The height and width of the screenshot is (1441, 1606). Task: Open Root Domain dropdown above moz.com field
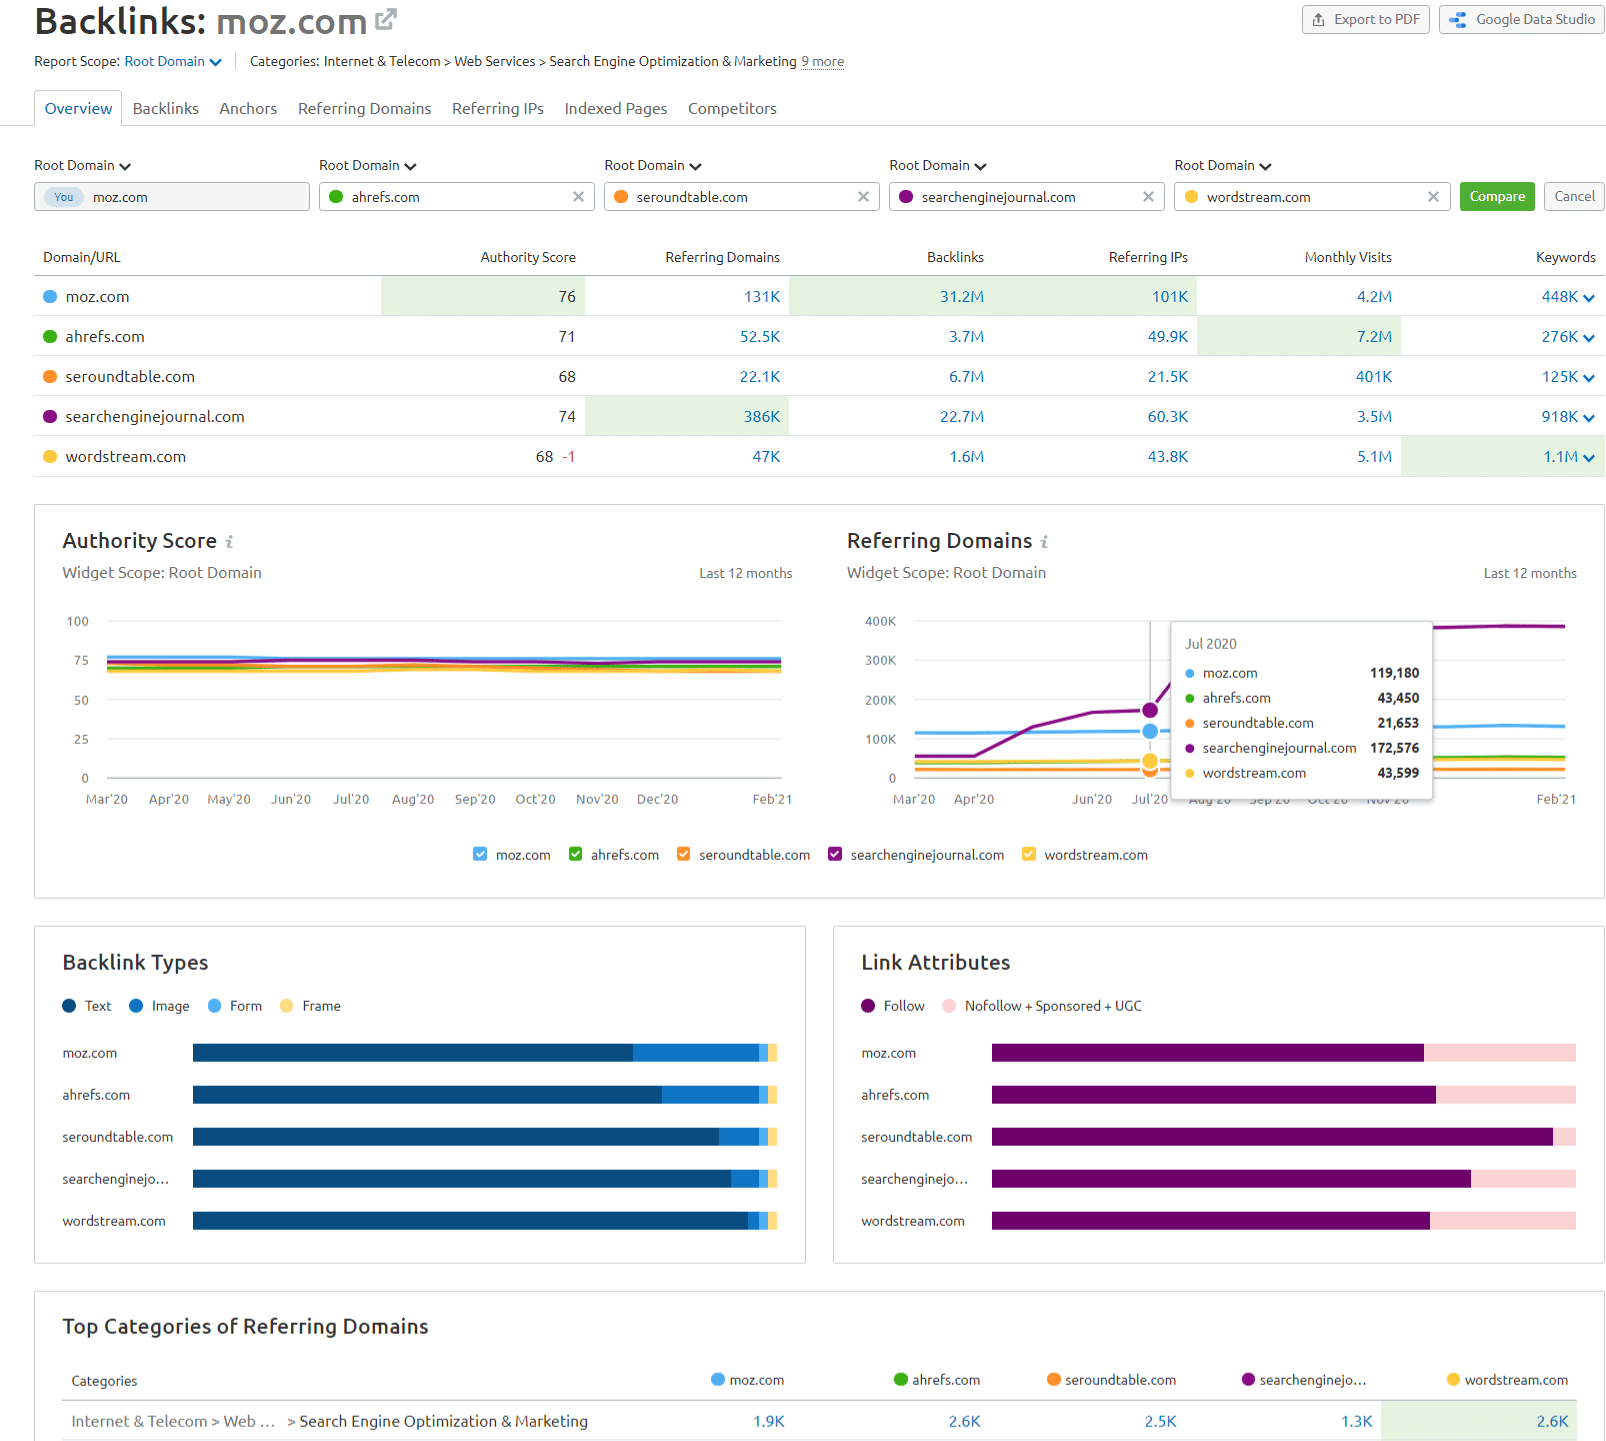pyautogui.click(x=83, y=166)
